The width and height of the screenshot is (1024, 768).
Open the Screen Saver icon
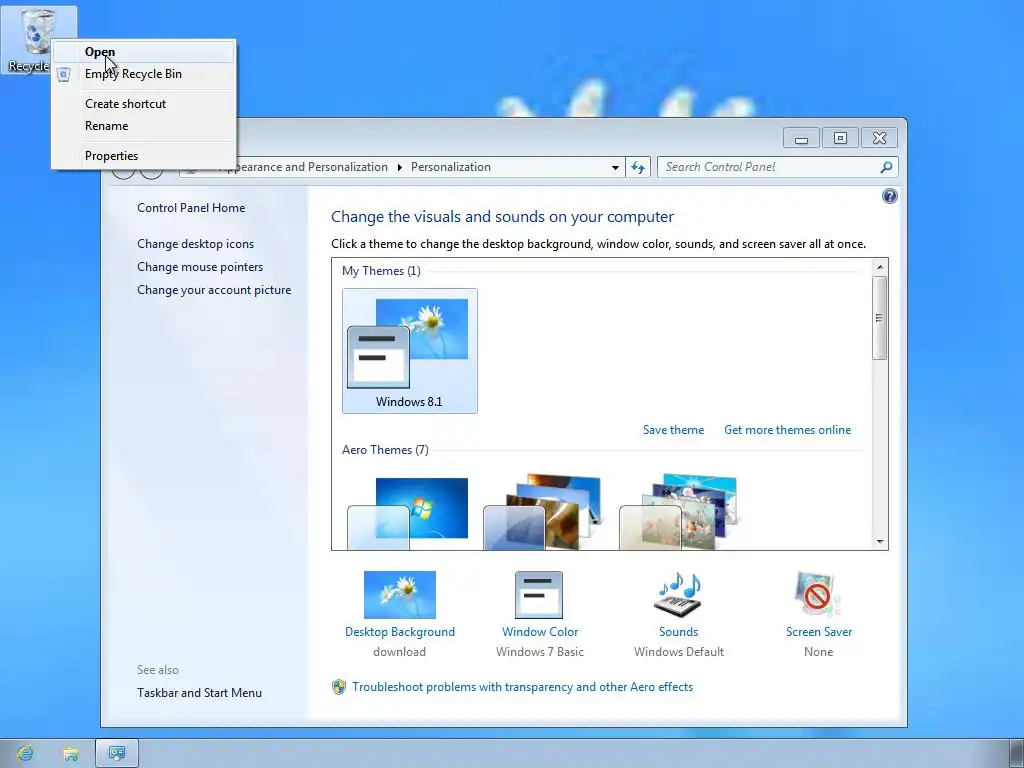tap(818, 594)
